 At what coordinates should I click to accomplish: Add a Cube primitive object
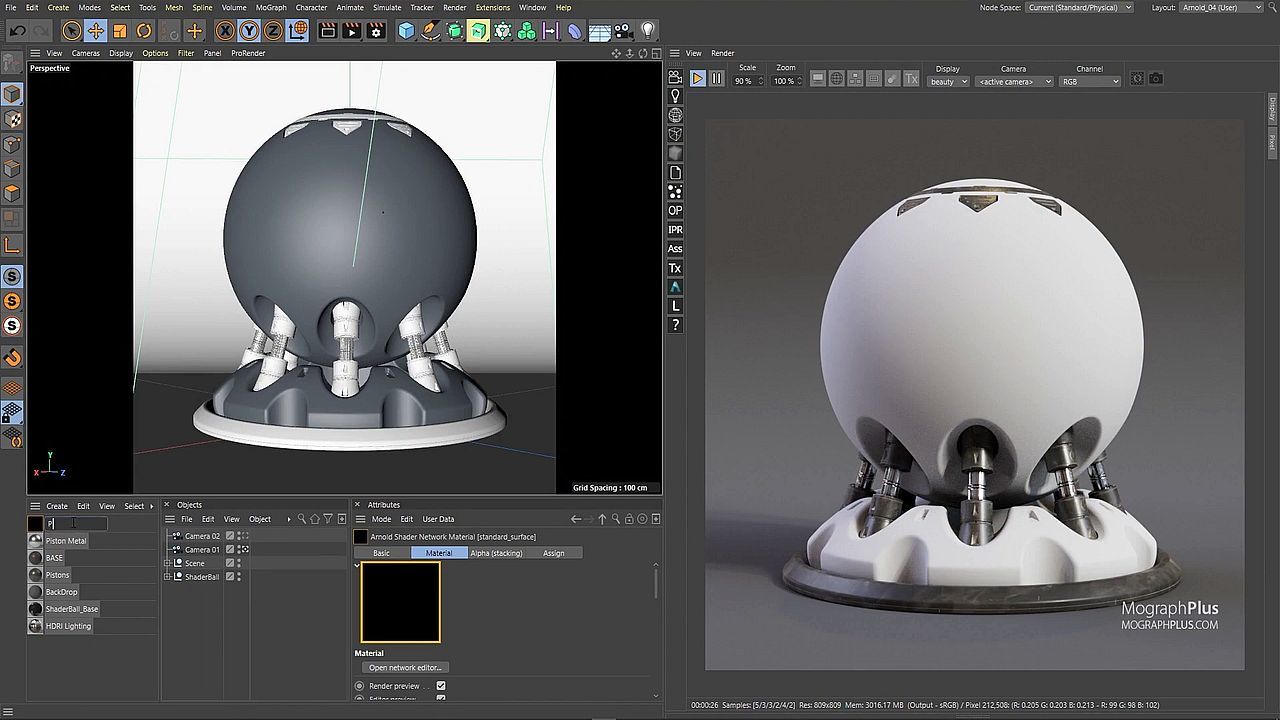406,31
